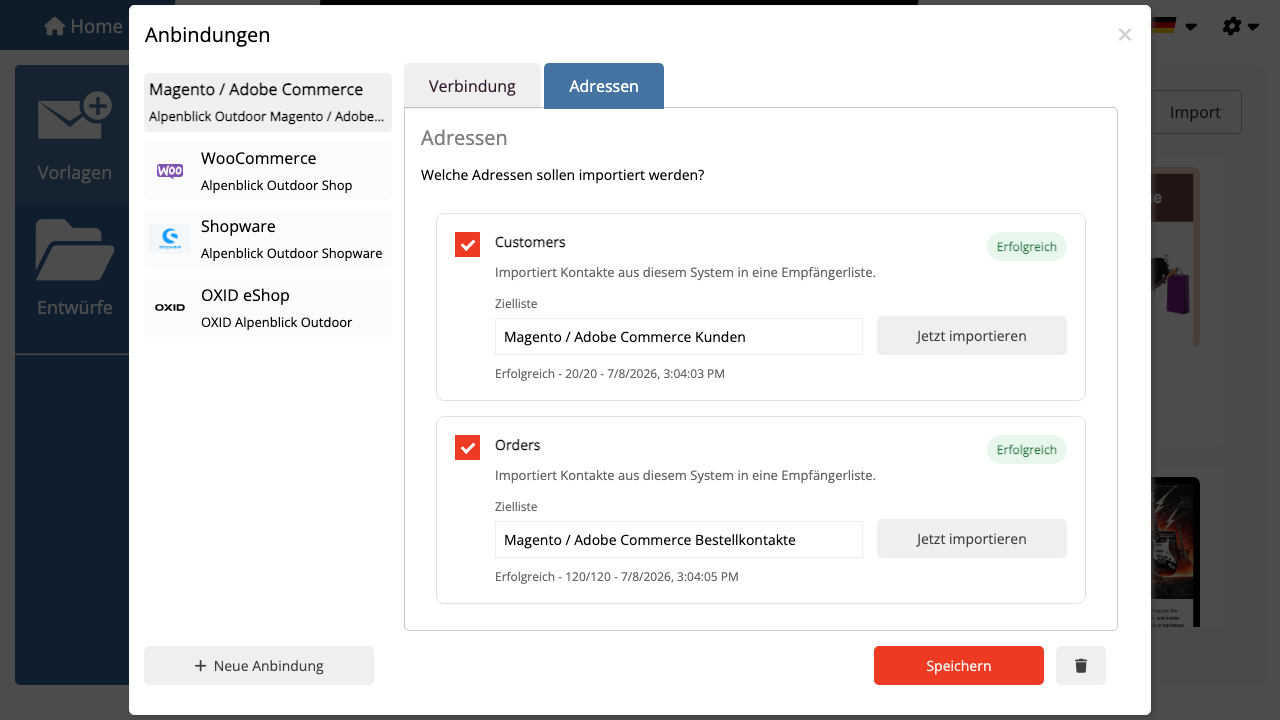
Task: Click the Magento / Adobe Commerce Bestellkontakte field
Action: [679, 540]
